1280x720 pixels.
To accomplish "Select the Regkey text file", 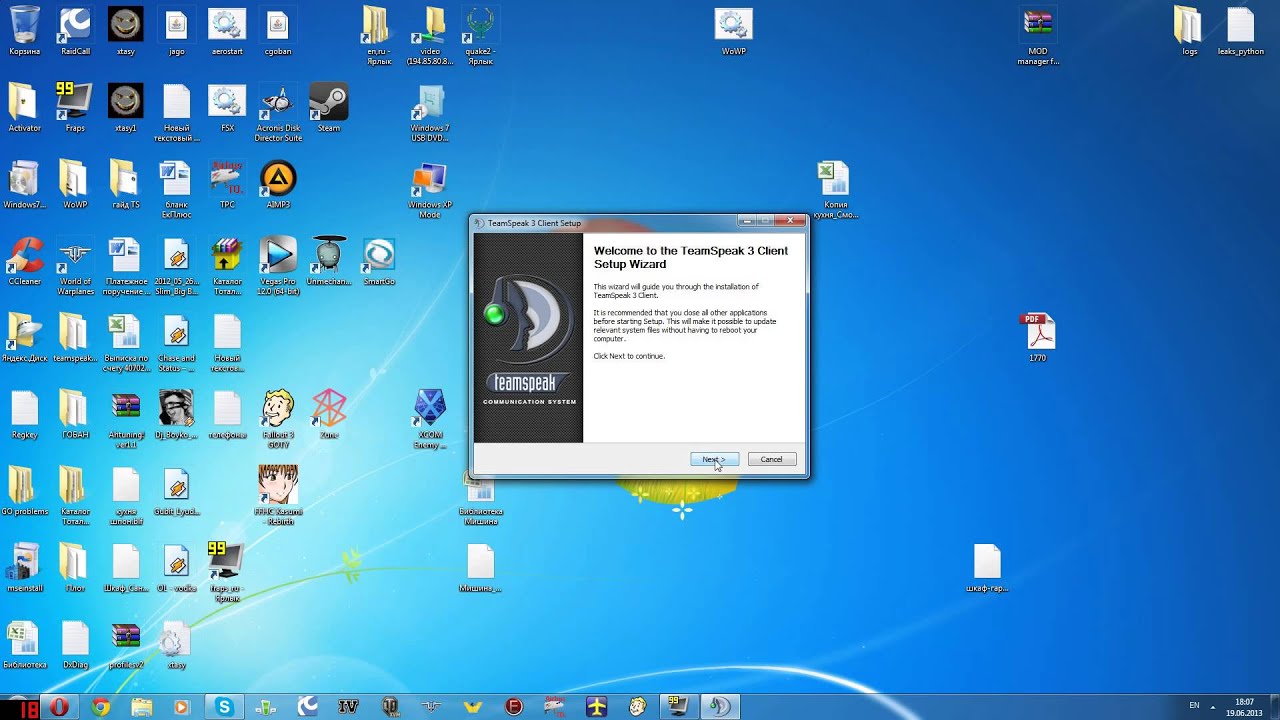I will click(x=24, y=415).
